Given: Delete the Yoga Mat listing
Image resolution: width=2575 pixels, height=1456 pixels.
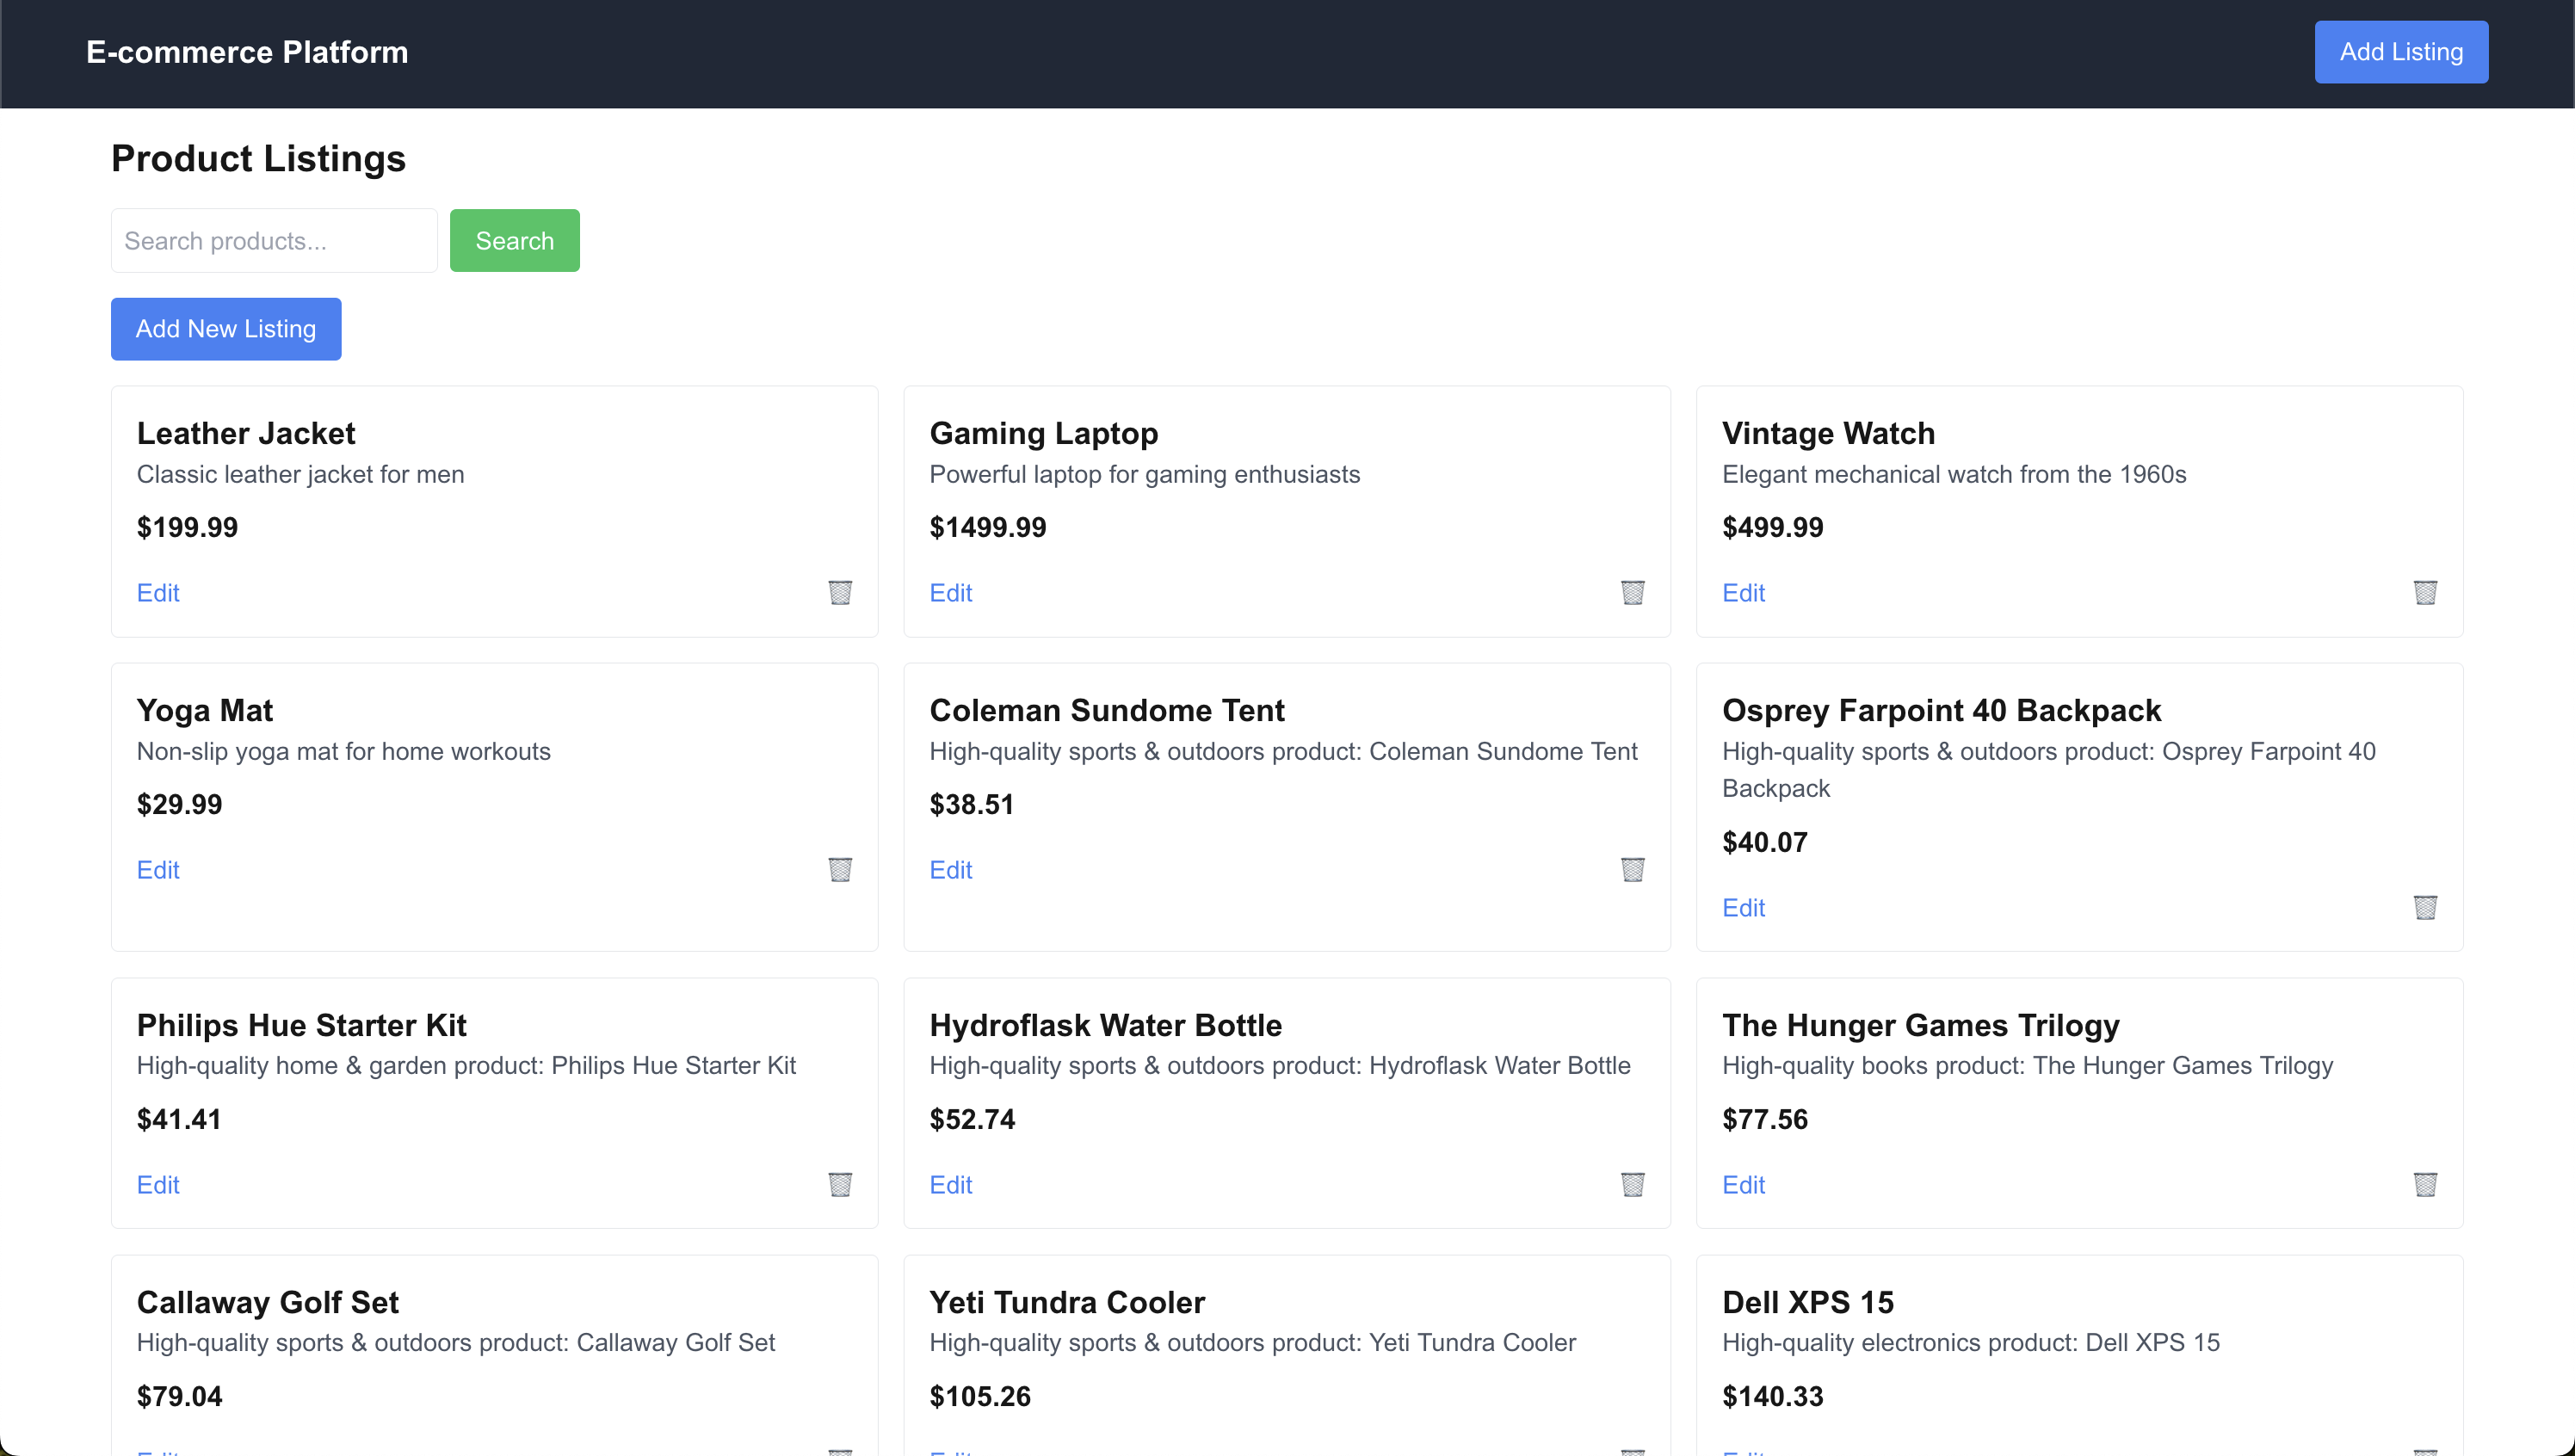Looking at the screenshot, I should click(840, 869).
